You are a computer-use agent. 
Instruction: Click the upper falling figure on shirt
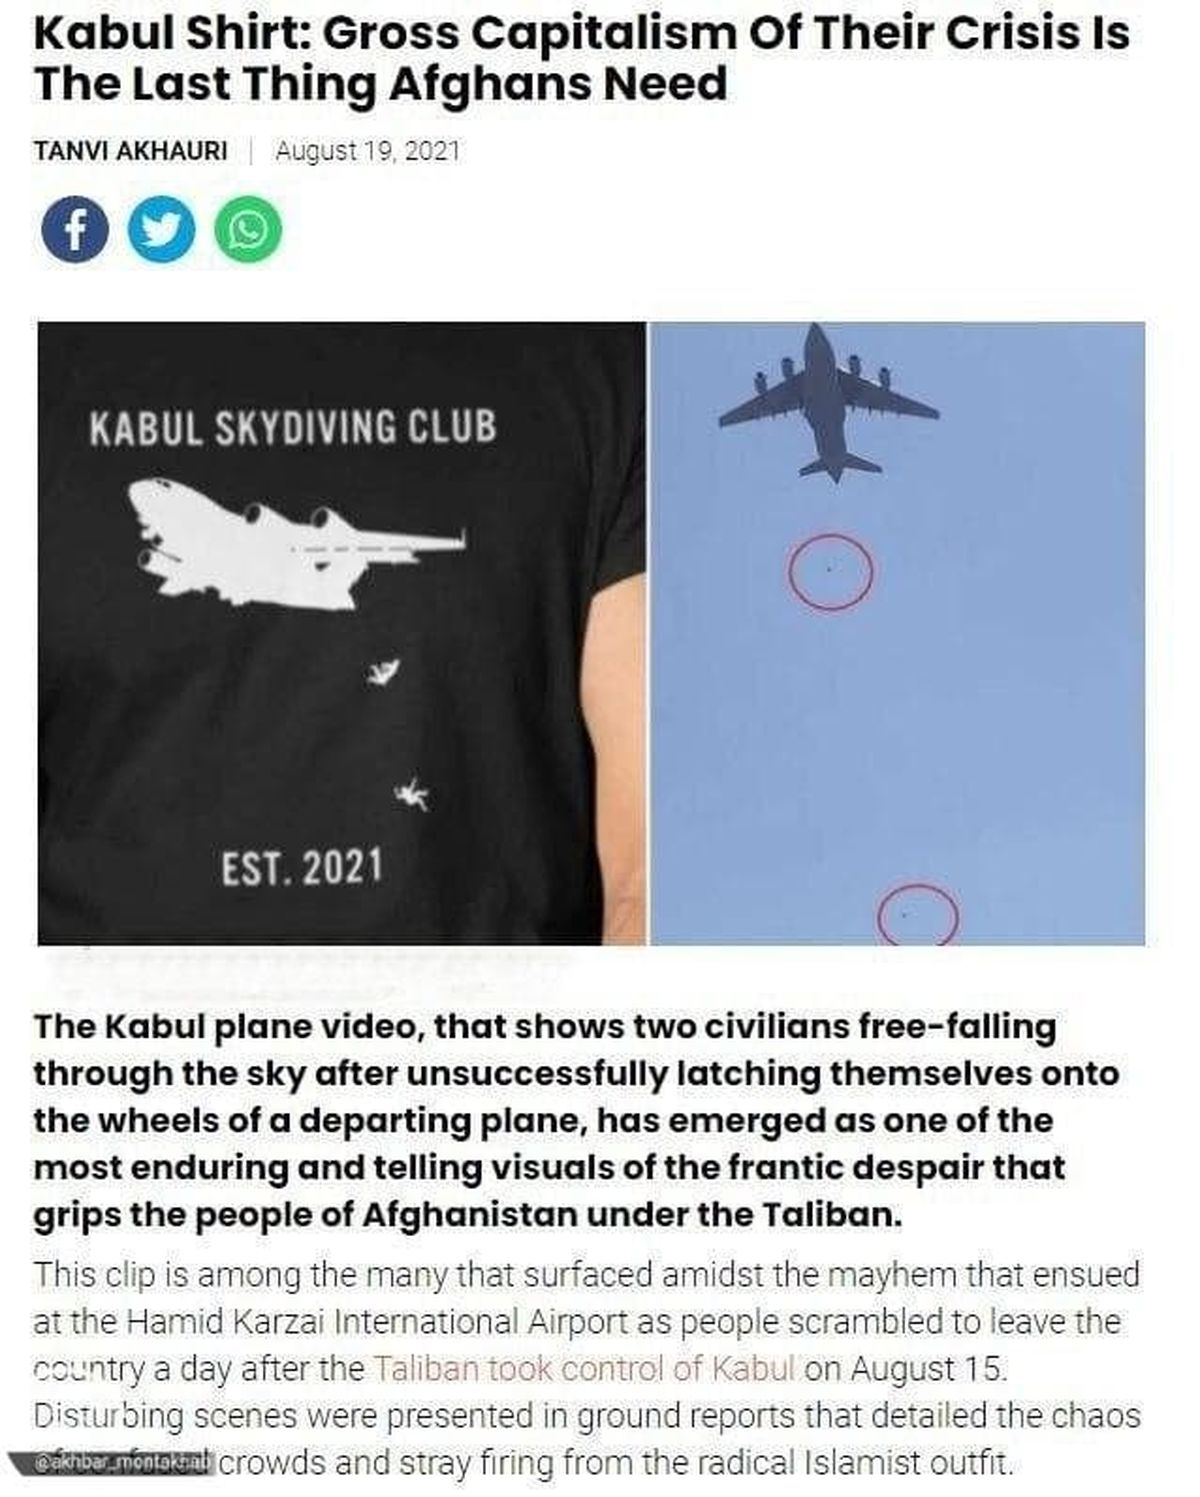[383, 672]
